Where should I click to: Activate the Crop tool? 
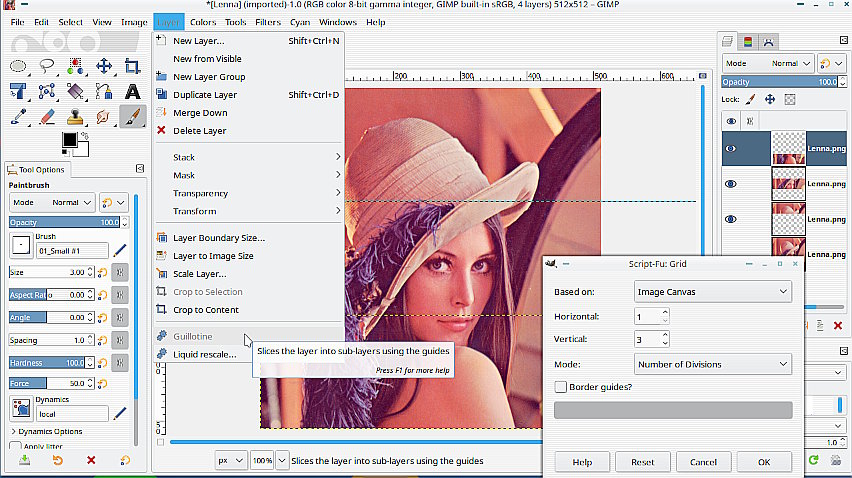pos(132,67)
